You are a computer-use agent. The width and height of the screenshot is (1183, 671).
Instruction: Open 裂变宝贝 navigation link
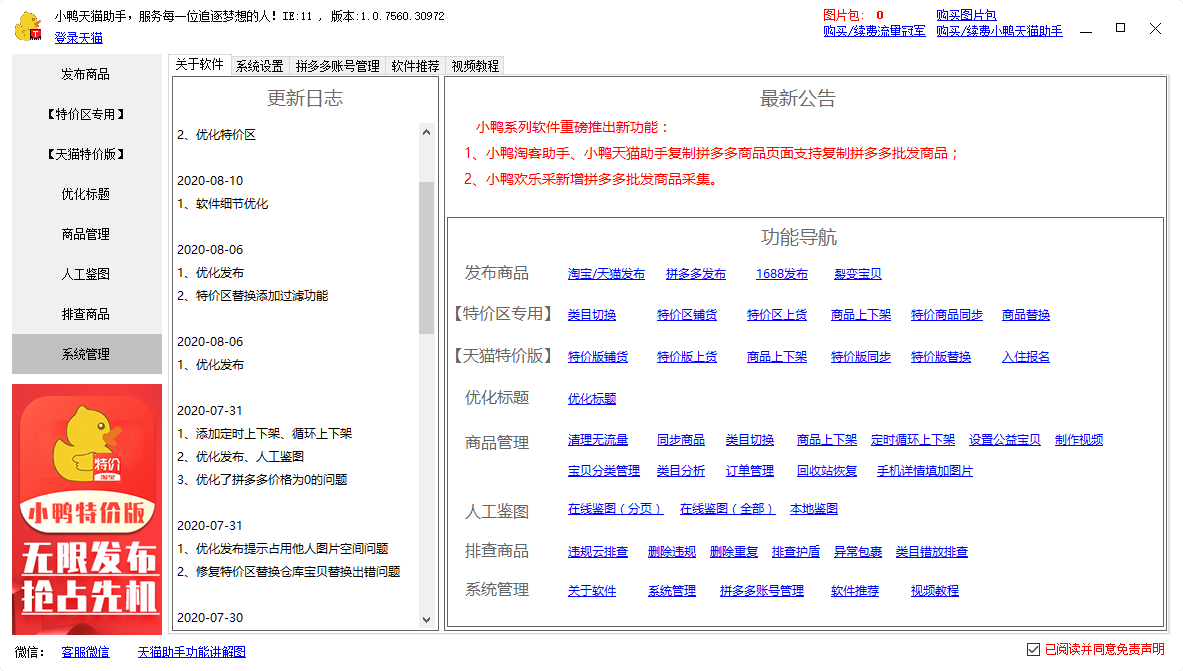858,274
